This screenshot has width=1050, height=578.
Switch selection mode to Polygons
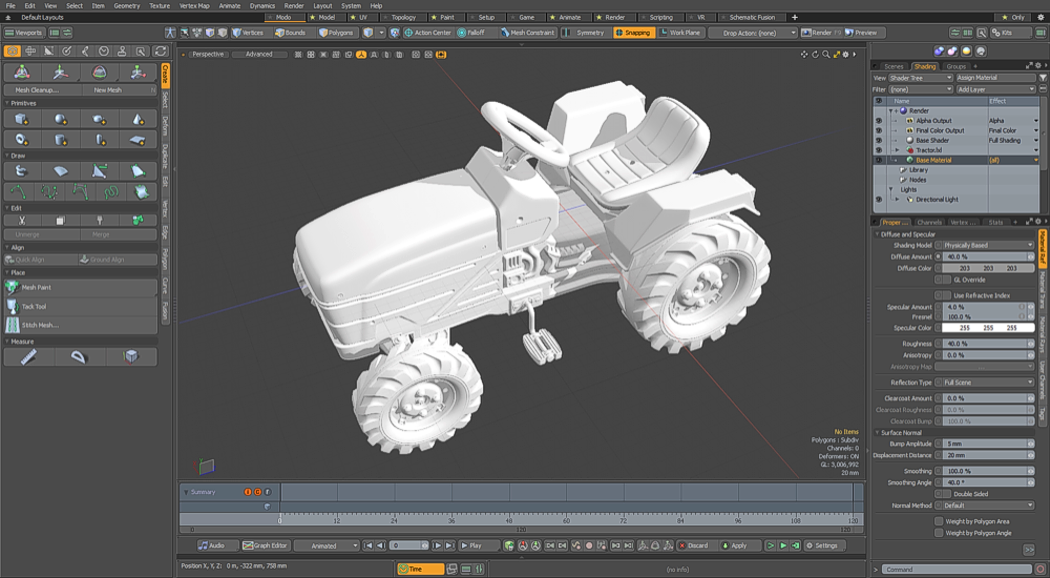[336, 33]
